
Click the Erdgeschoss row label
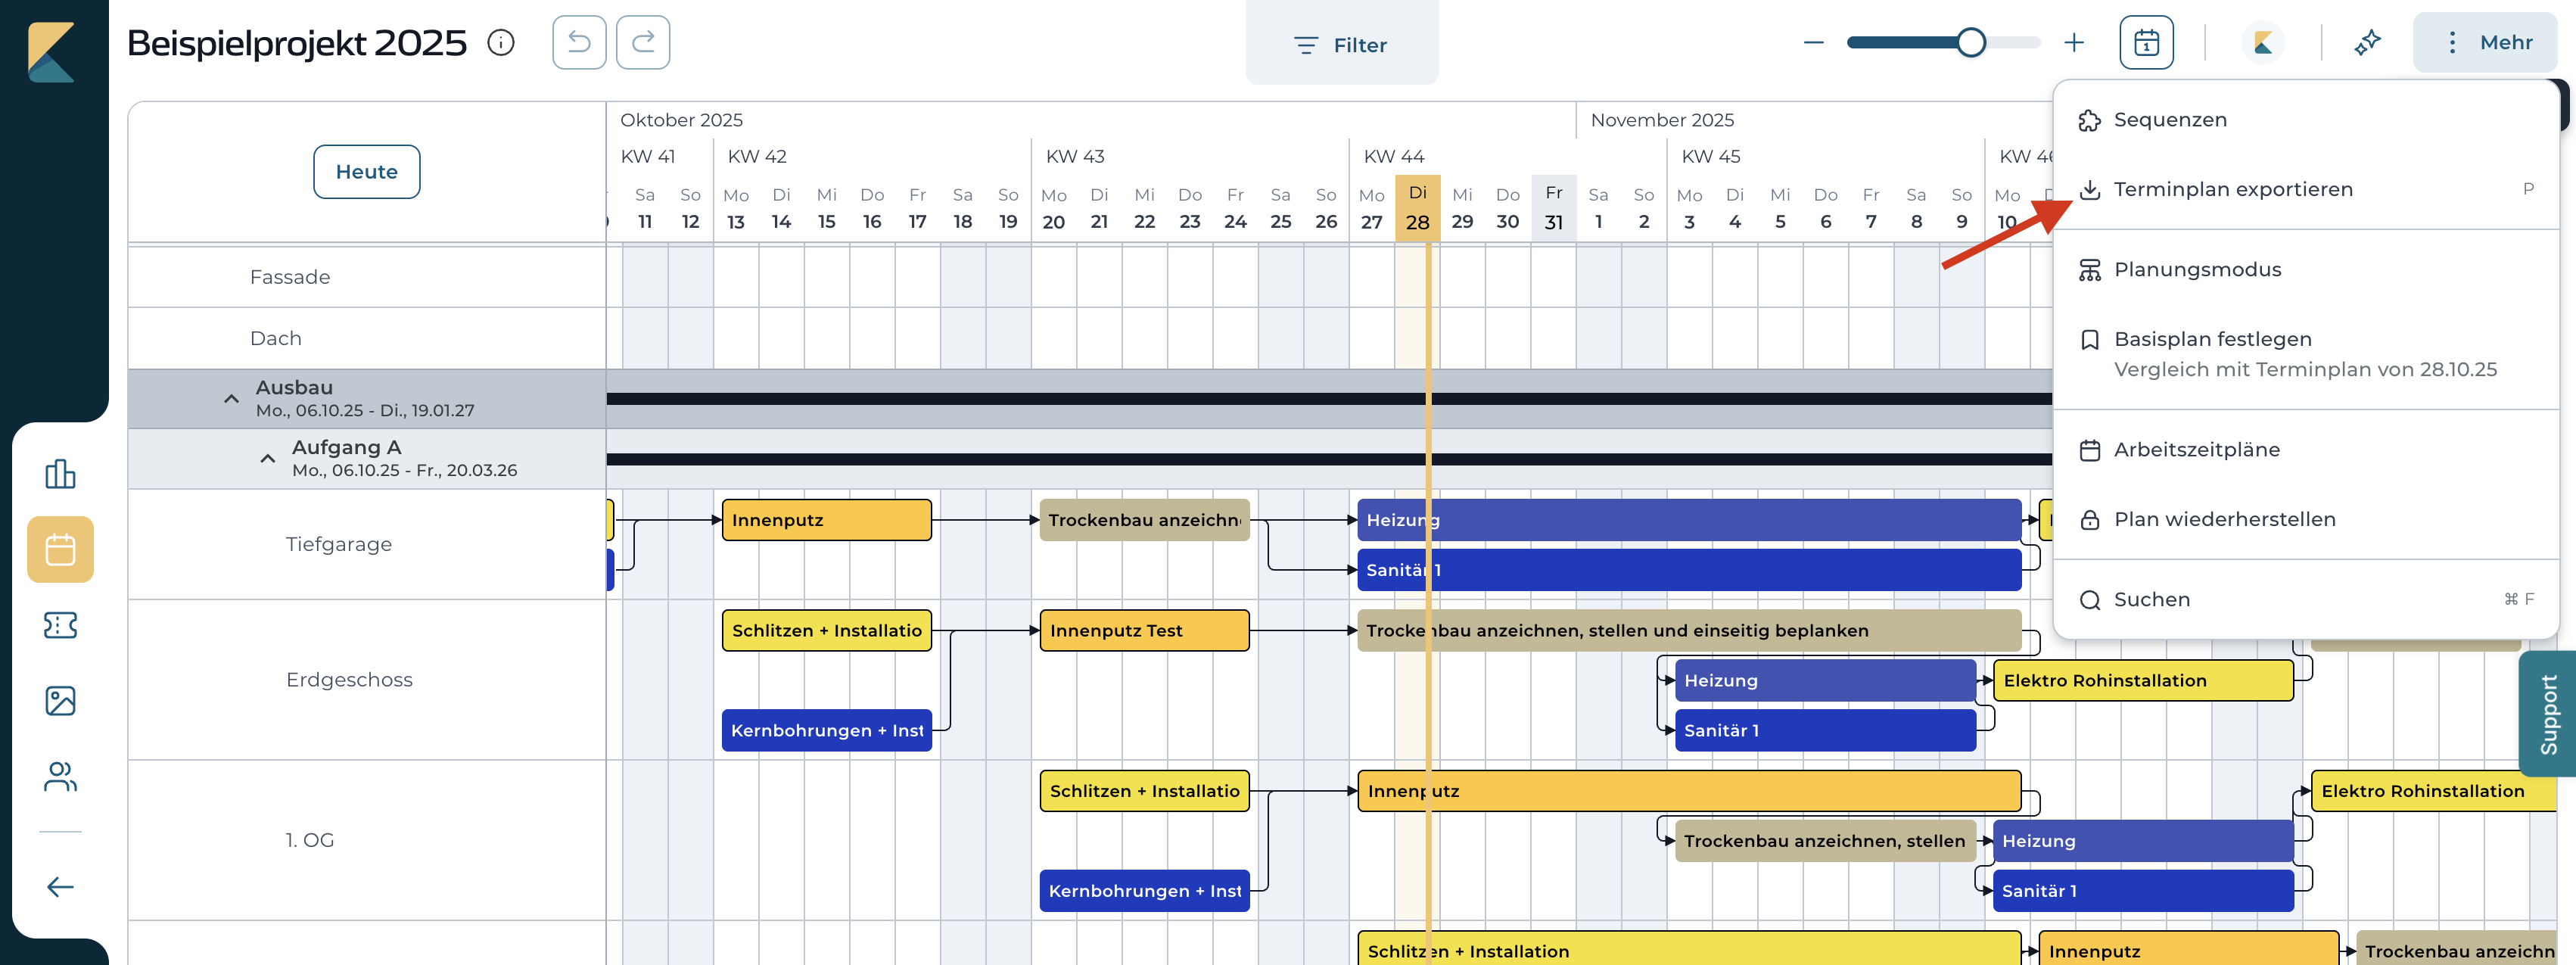[x=349, y=680]
